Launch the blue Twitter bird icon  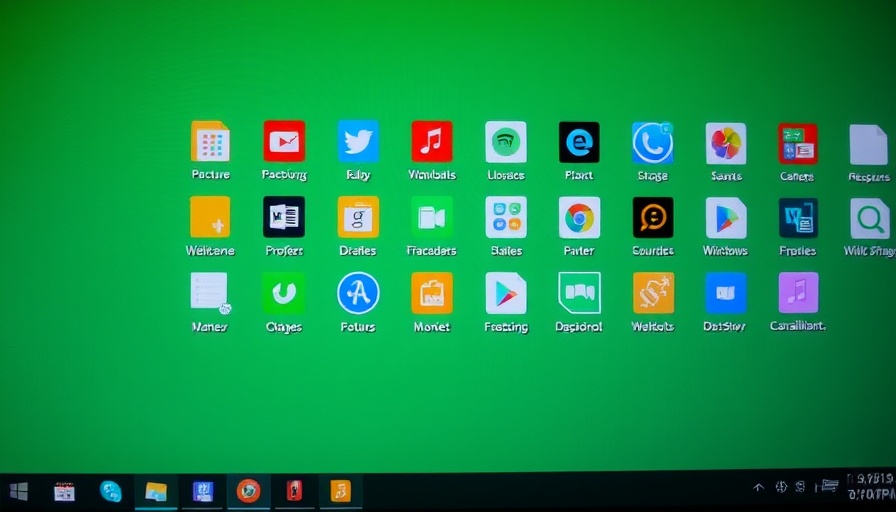358,141
